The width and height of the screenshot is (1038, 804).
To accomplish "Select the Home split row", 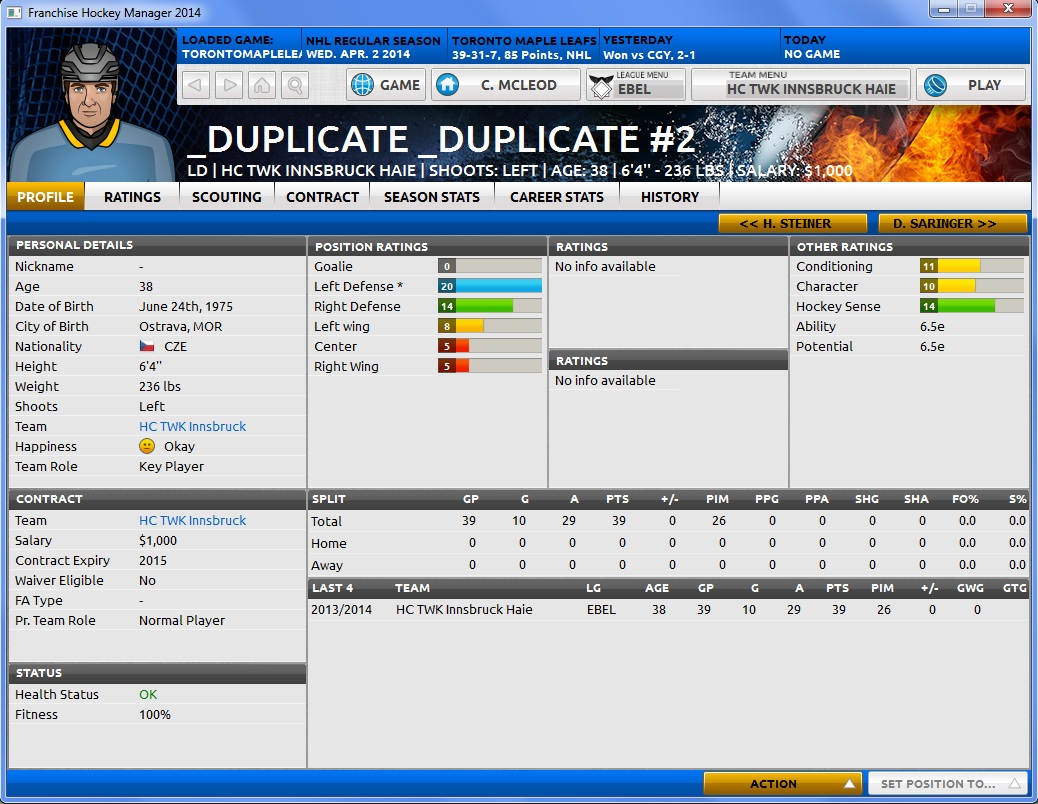I will [x=668, y=543].
